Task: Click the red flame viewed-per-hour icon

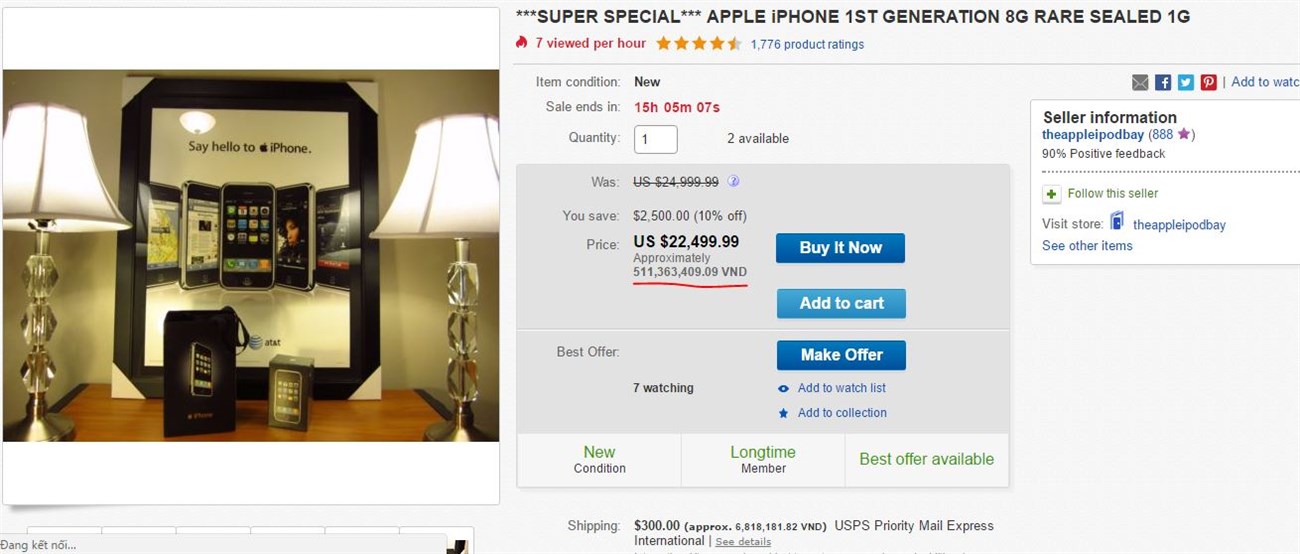Action: pos(521,43)
